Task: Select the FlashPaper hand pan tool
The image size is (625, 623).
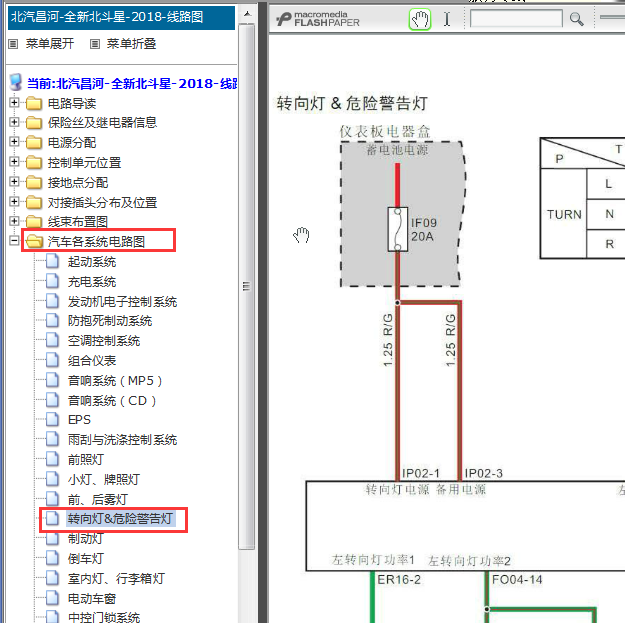Action: coord(419,19)
